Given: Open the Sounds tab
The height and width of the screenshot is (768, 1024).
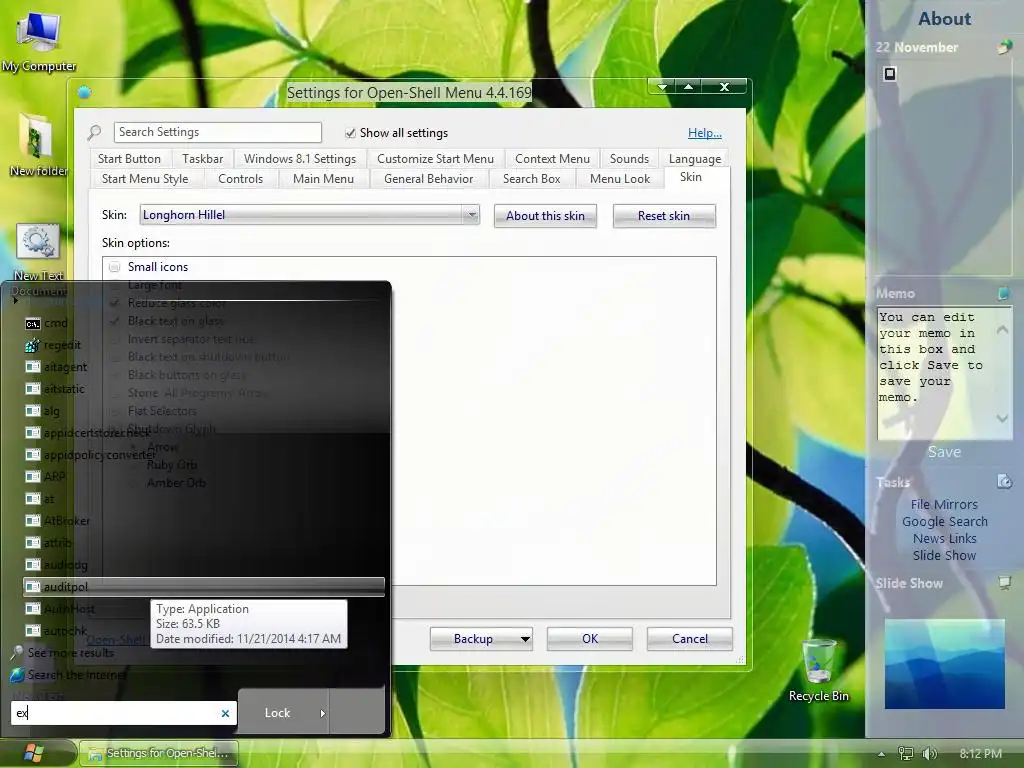Looking at the screenshot, I should coord(630,159).
